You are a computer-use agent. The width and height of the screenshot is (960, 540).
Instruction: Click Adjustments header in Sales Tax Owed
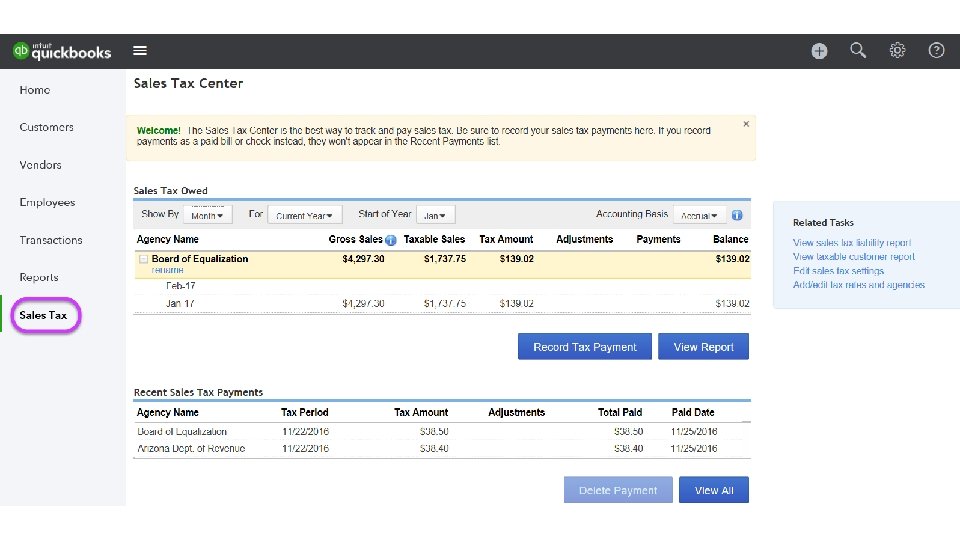pyautogui.click(x=584, y=239)
